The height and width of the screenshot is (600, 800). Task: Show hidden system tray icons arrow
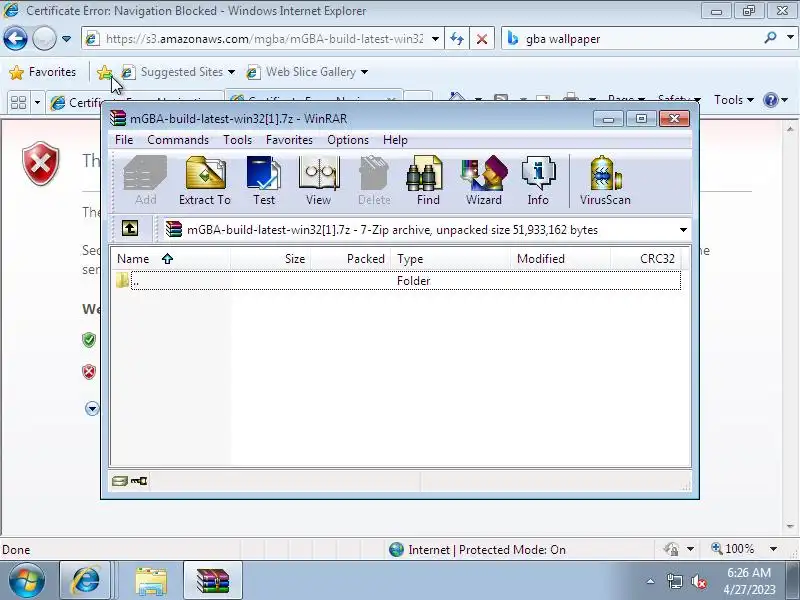[x=651, y=581]
